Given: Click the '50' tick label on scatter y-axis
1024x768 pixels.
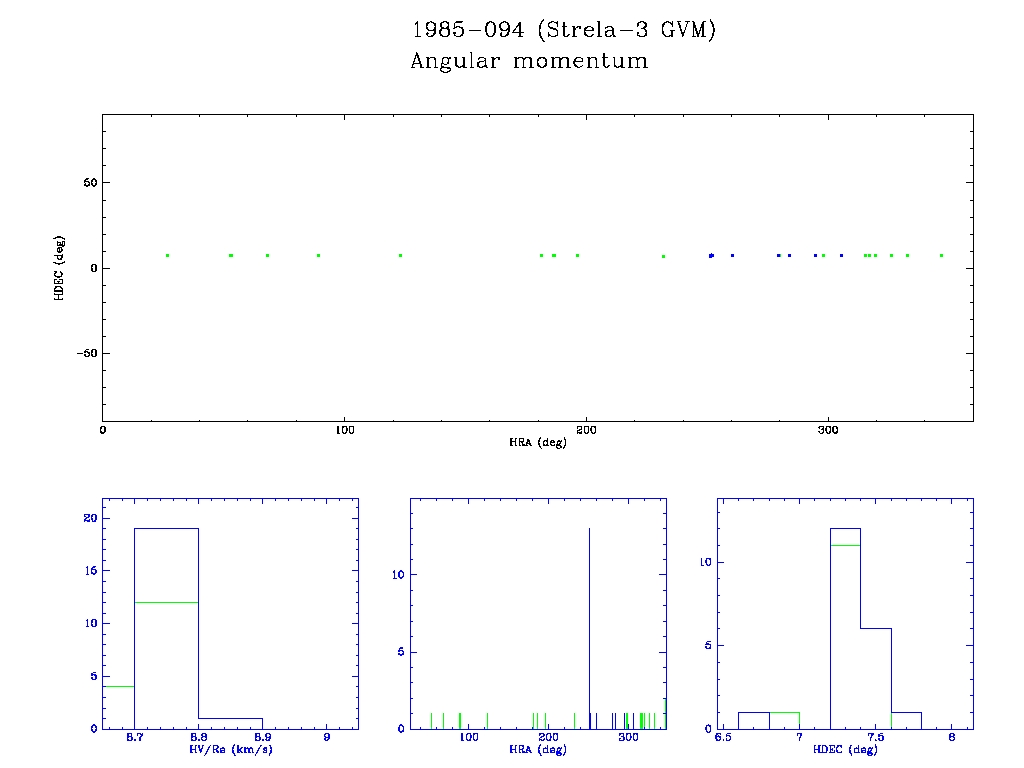Looking at the screenshot, I should (88, 183).
